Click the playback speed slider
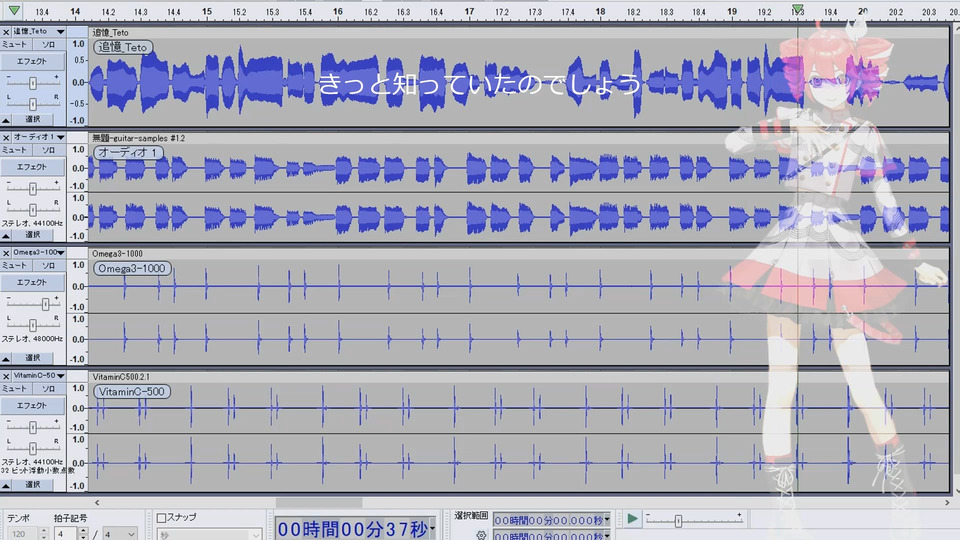The width and height of the screenshot is (960, 540). 694,520
